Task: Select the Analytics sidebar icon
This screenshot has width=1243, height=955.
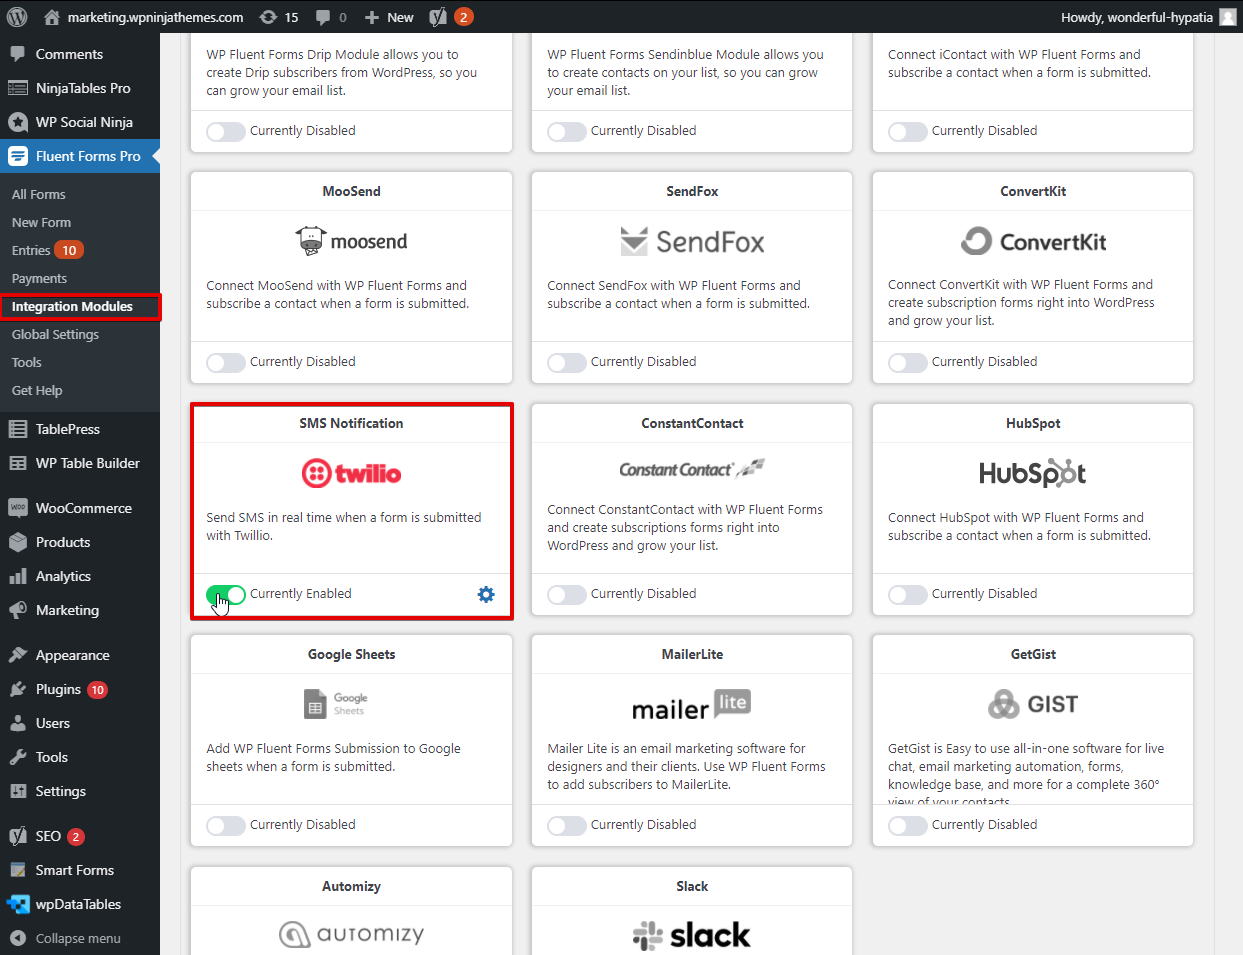Action: (17, 576)
